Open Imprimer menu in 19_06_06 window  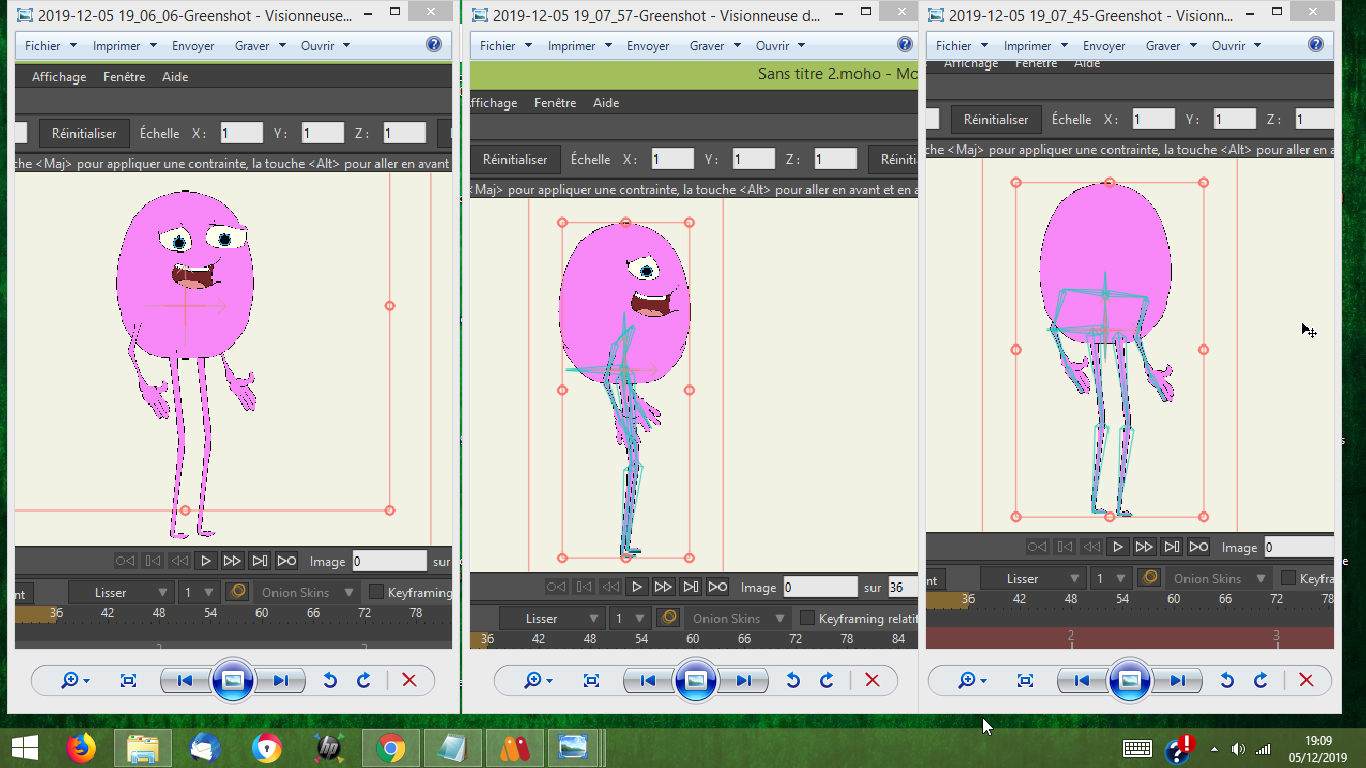[x=124, y=46]
